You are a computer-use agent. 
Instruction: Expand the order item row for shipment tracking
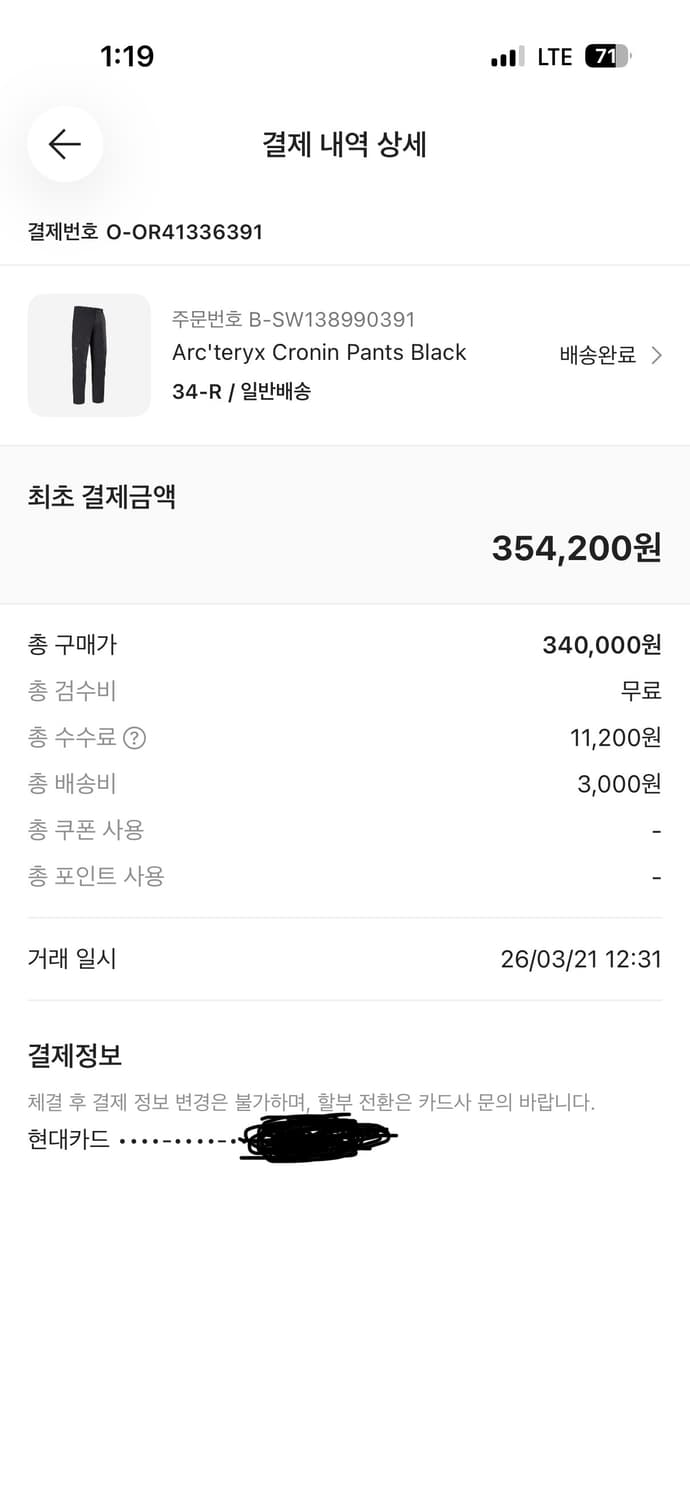pyautogui.click(x=345, y=355)
